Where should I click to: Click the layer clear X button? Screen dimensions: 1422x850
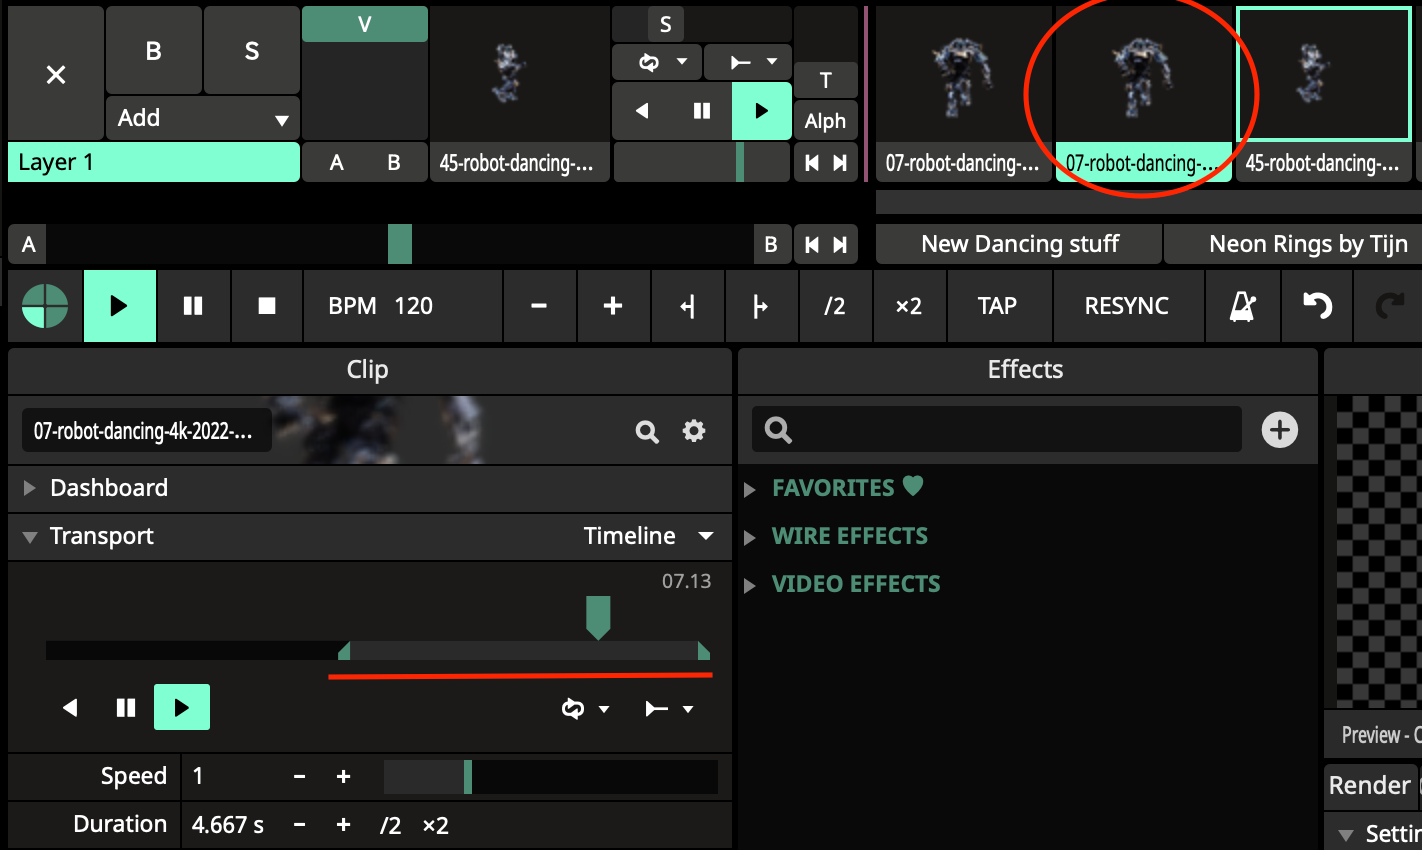click(56, 75)
